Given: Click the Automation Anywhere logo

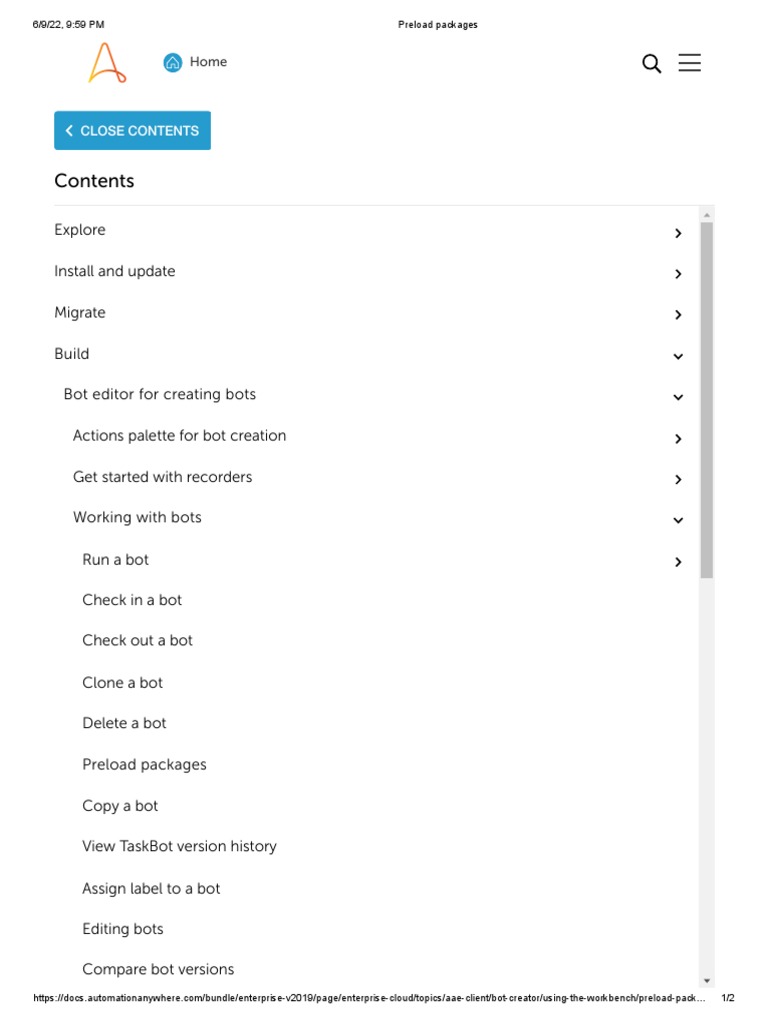Looking at the screenshot, I should click(106, 63).
